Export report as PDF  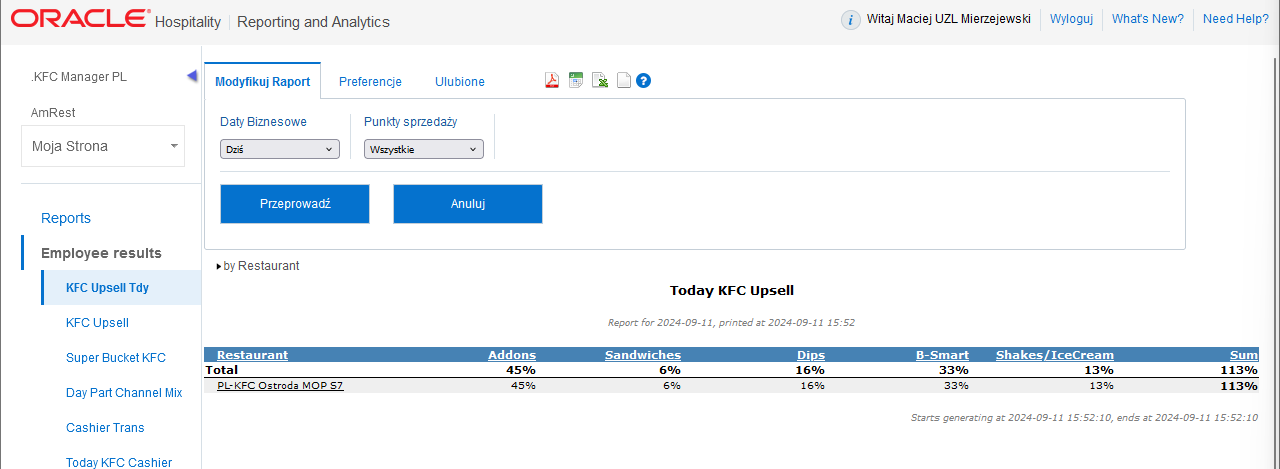point(551,81)
